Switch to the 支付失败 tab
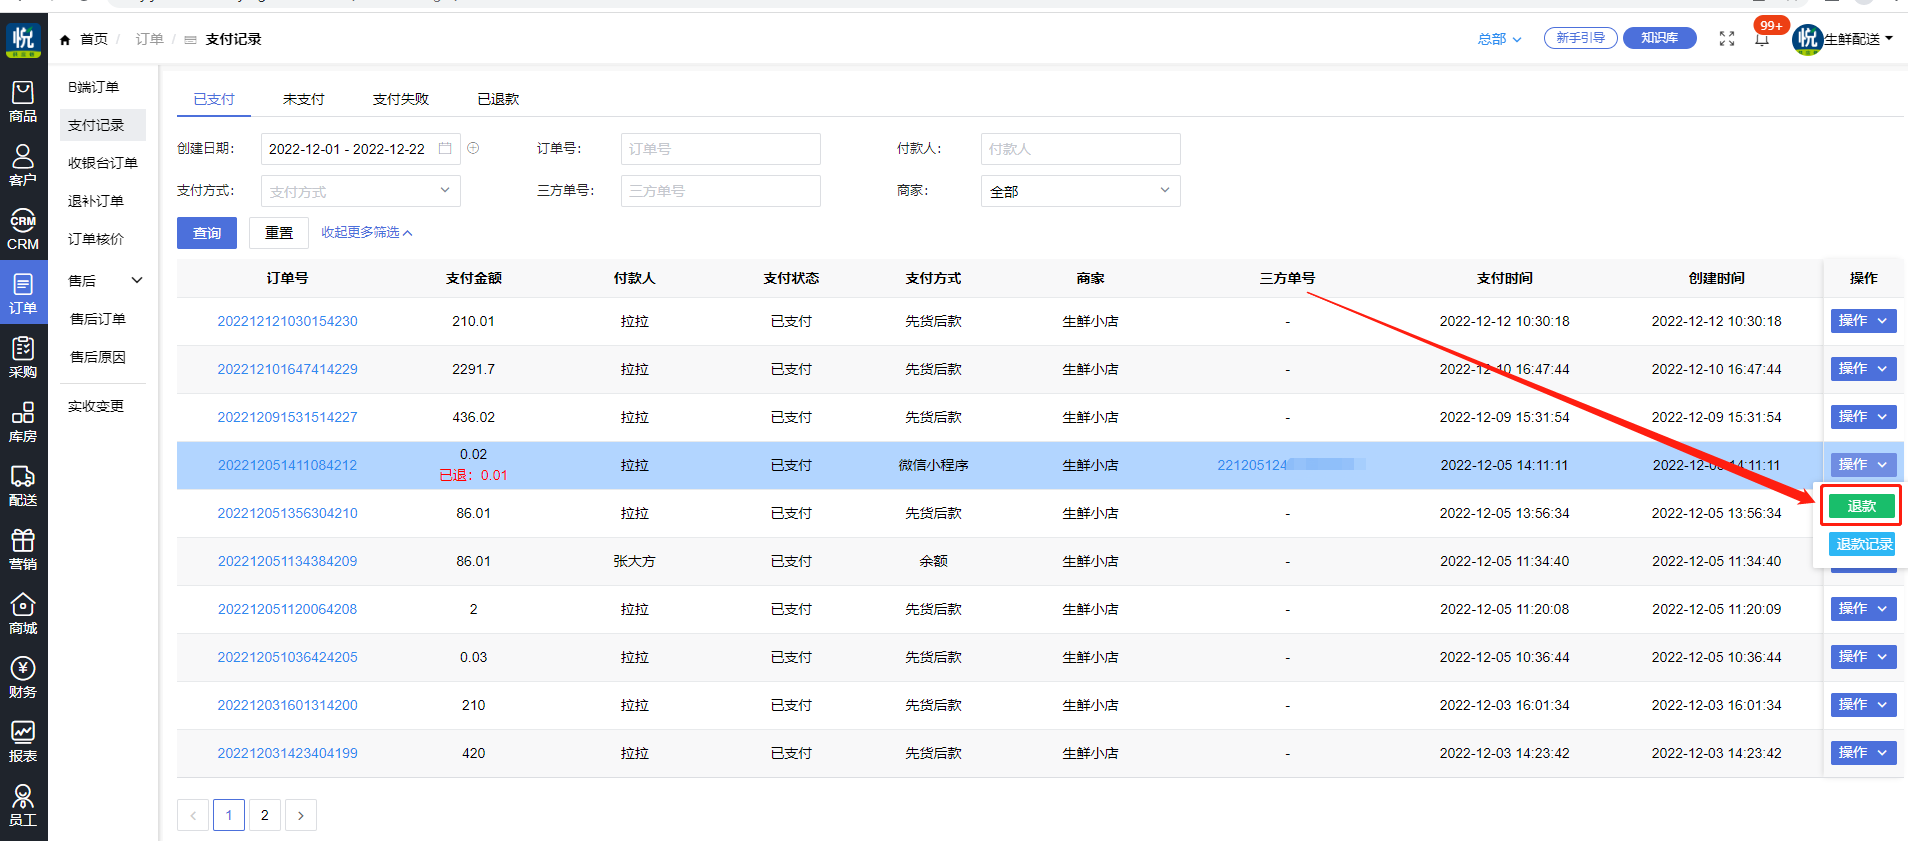This screenshot has width=1908, height=841. coord(401,99)
